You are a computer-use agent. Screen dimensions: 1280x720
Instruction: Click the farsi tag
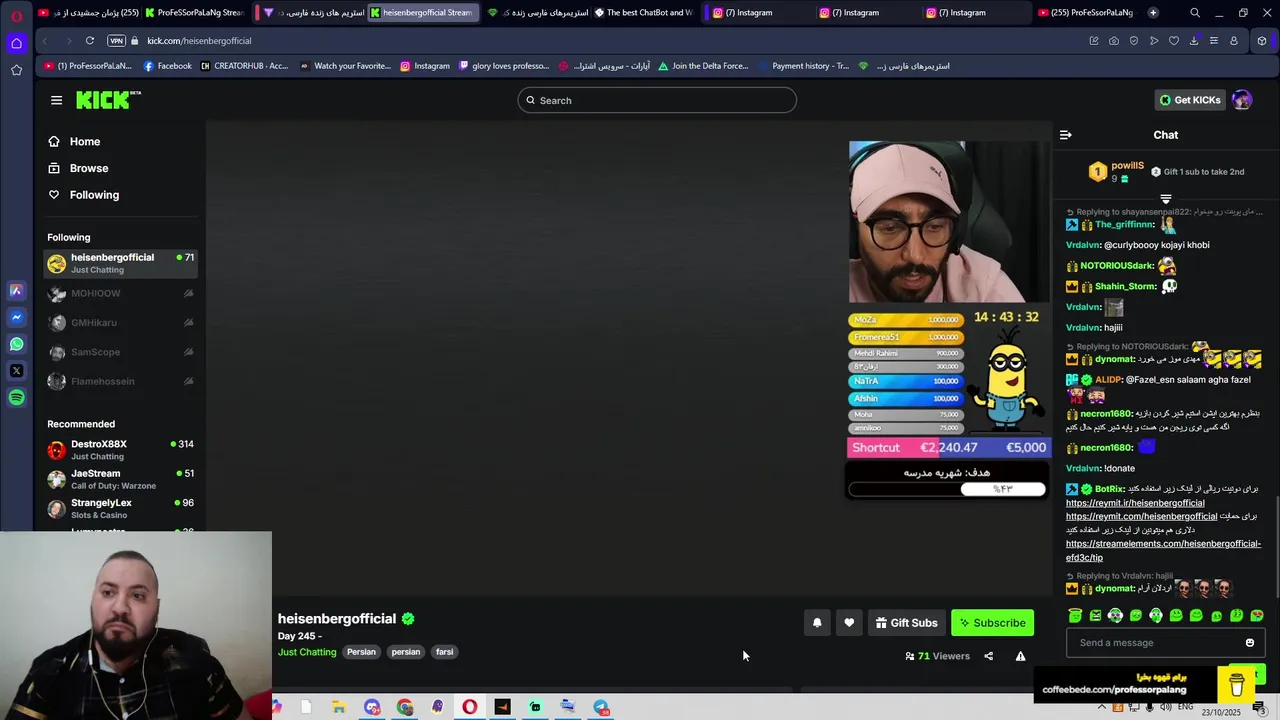[444, 652]
